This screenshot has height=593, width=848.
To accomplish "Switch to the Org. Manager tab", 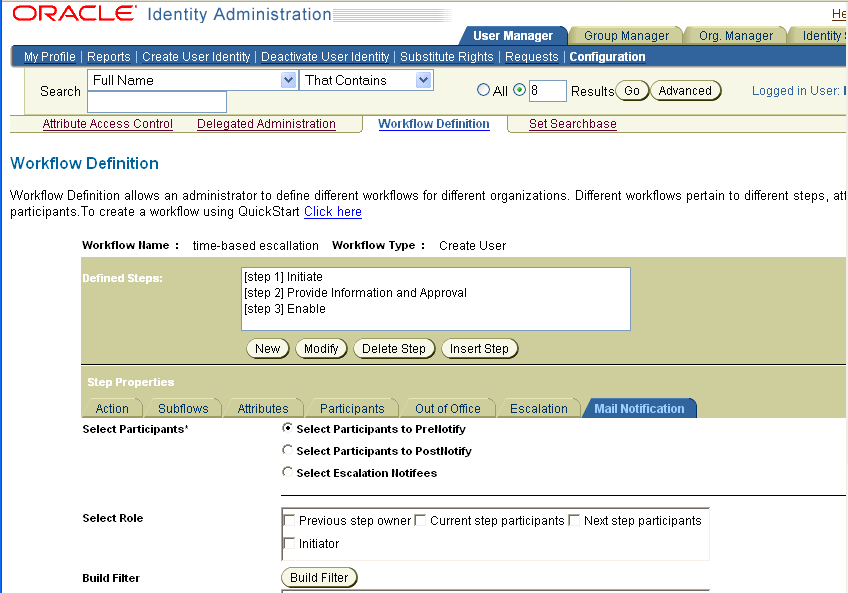I will (736, 36).
